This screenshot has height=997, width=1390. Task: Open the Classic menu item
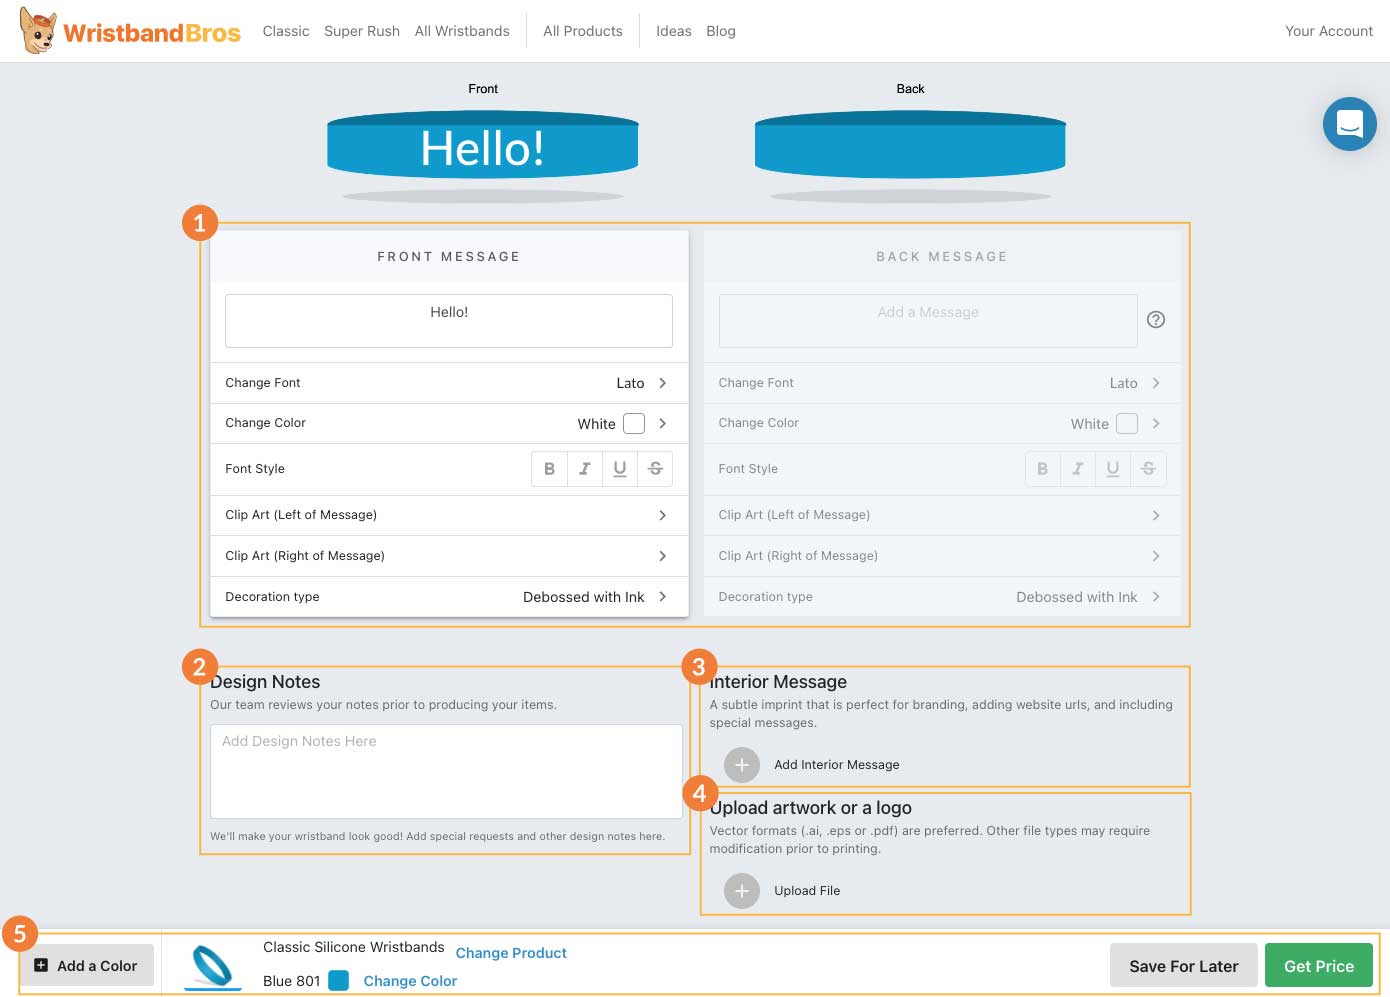tap(286, 31)
